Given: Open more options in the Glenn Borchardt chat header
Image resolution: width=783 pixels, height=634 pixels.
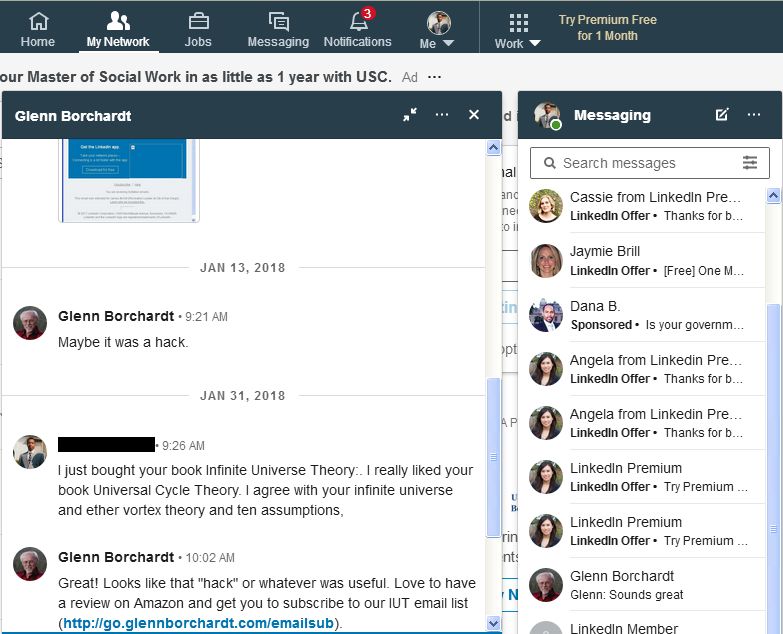Looking at the screenshot, I should [x=442, y=115].
